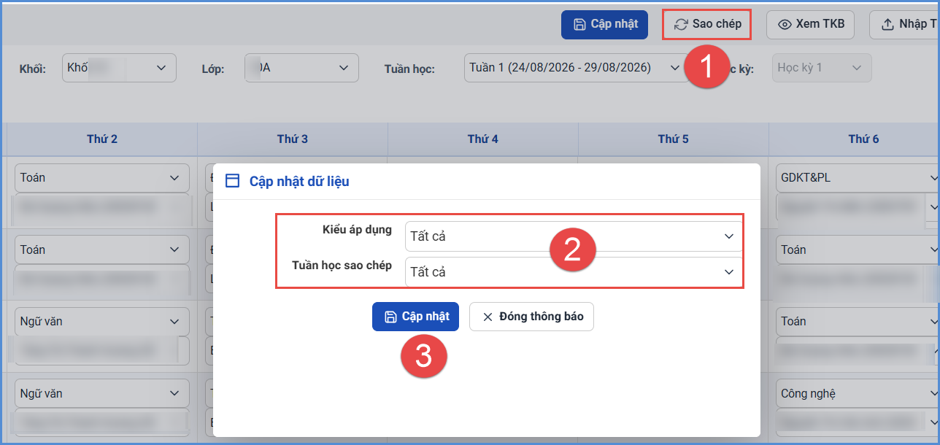Image resolution: width=940 pixels, height=445 pixels.
Task: Click the Sao chép button in the toolbar
Action: [707, 25]
